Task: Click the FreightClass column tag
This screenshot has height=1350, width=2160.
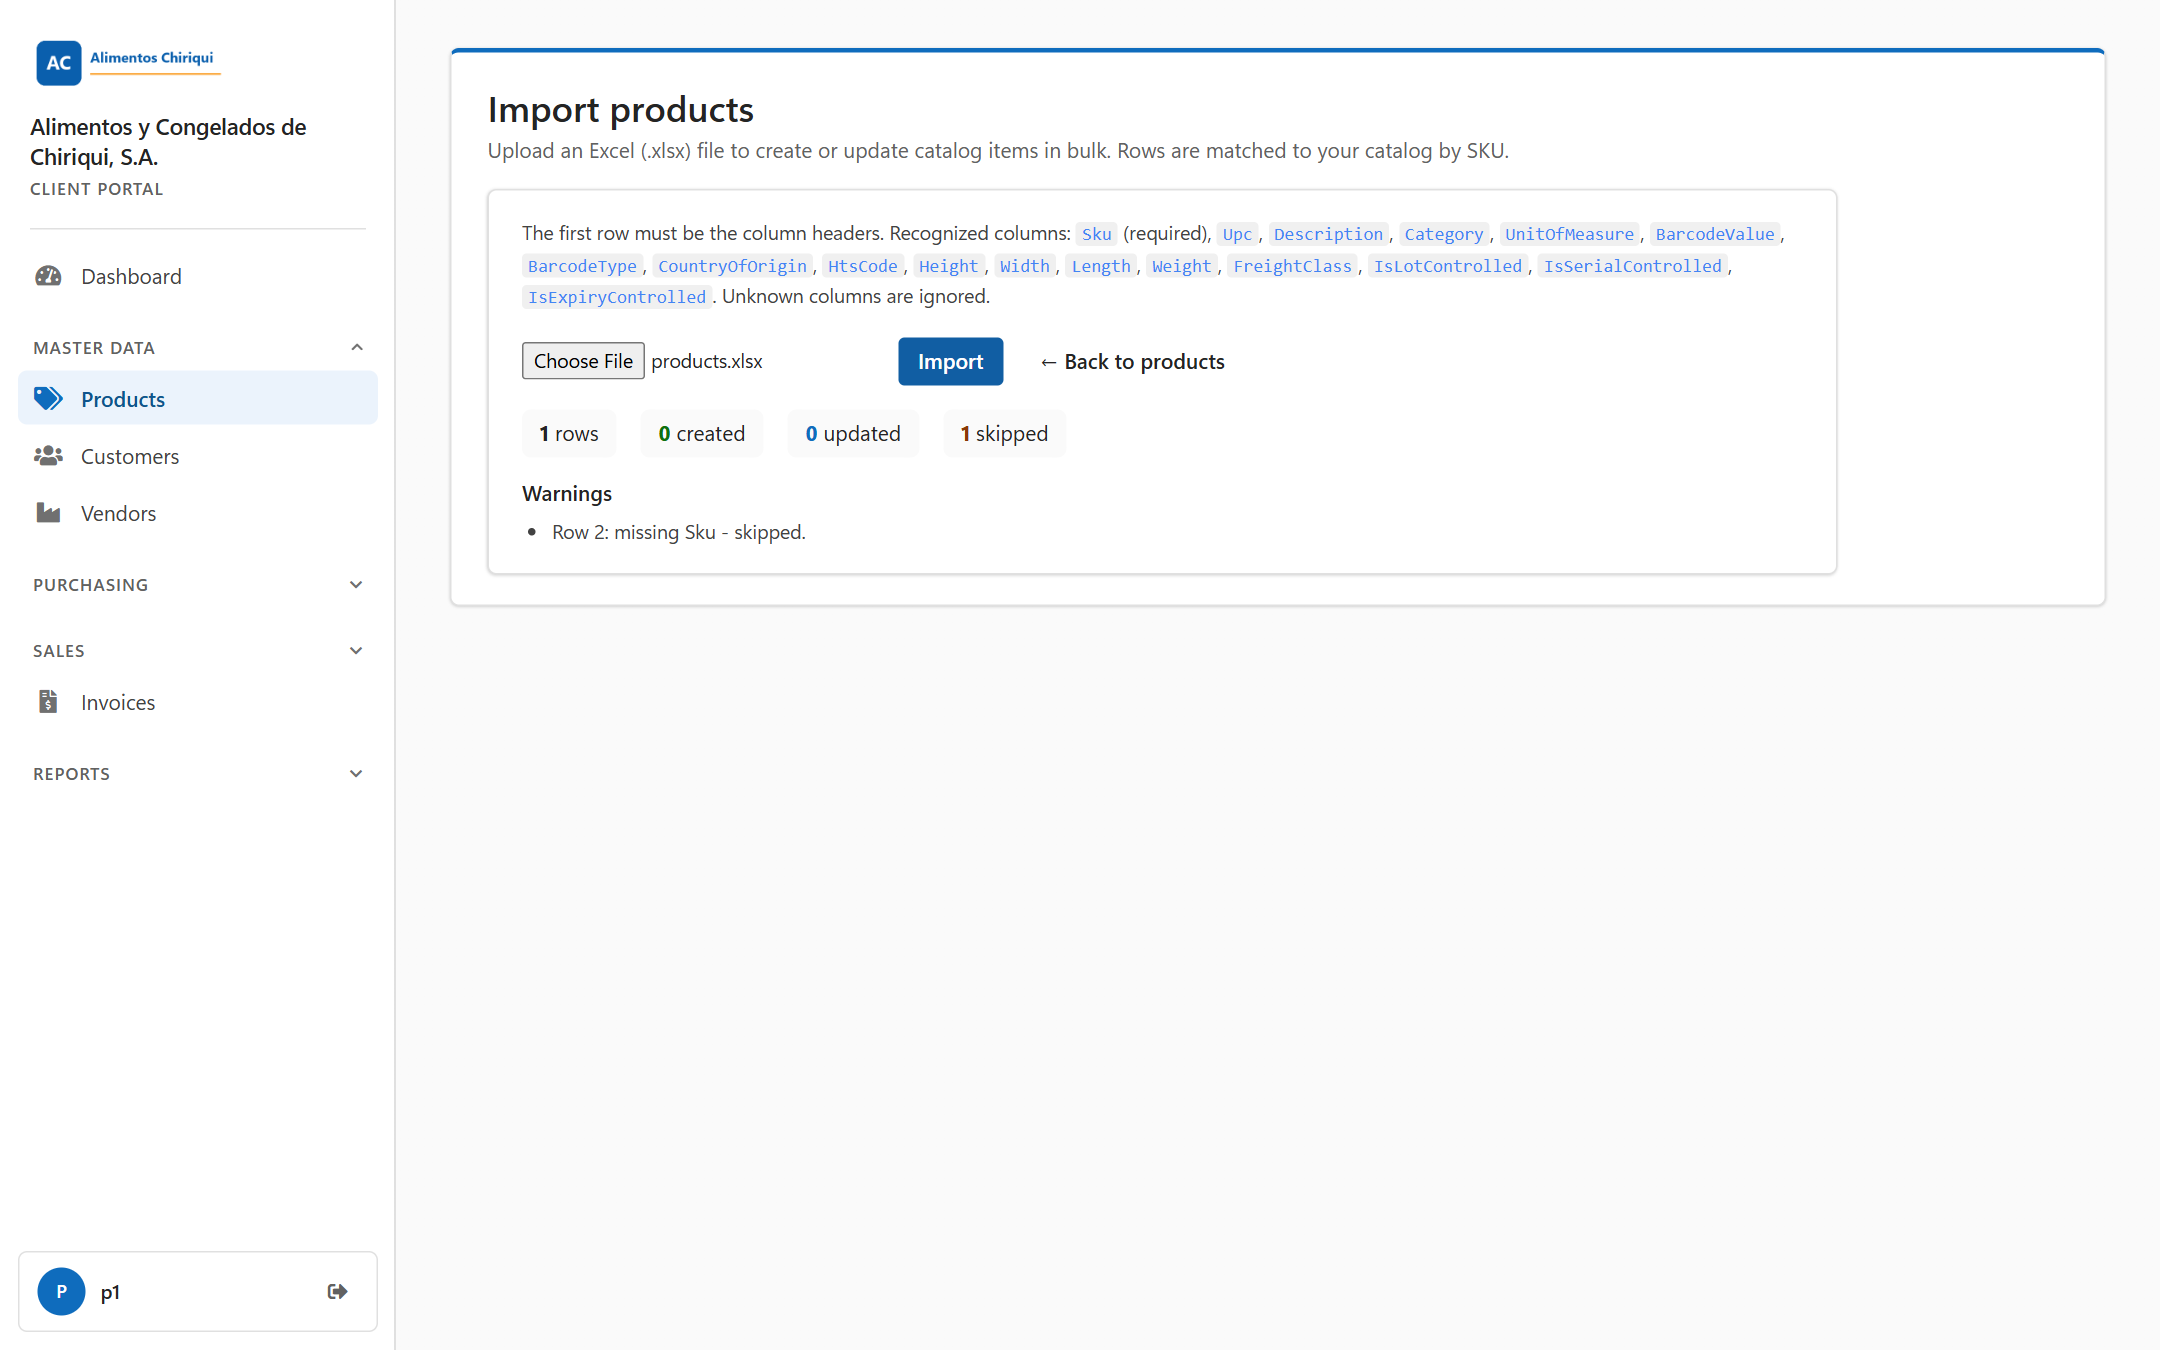Action: [1292, 266]
